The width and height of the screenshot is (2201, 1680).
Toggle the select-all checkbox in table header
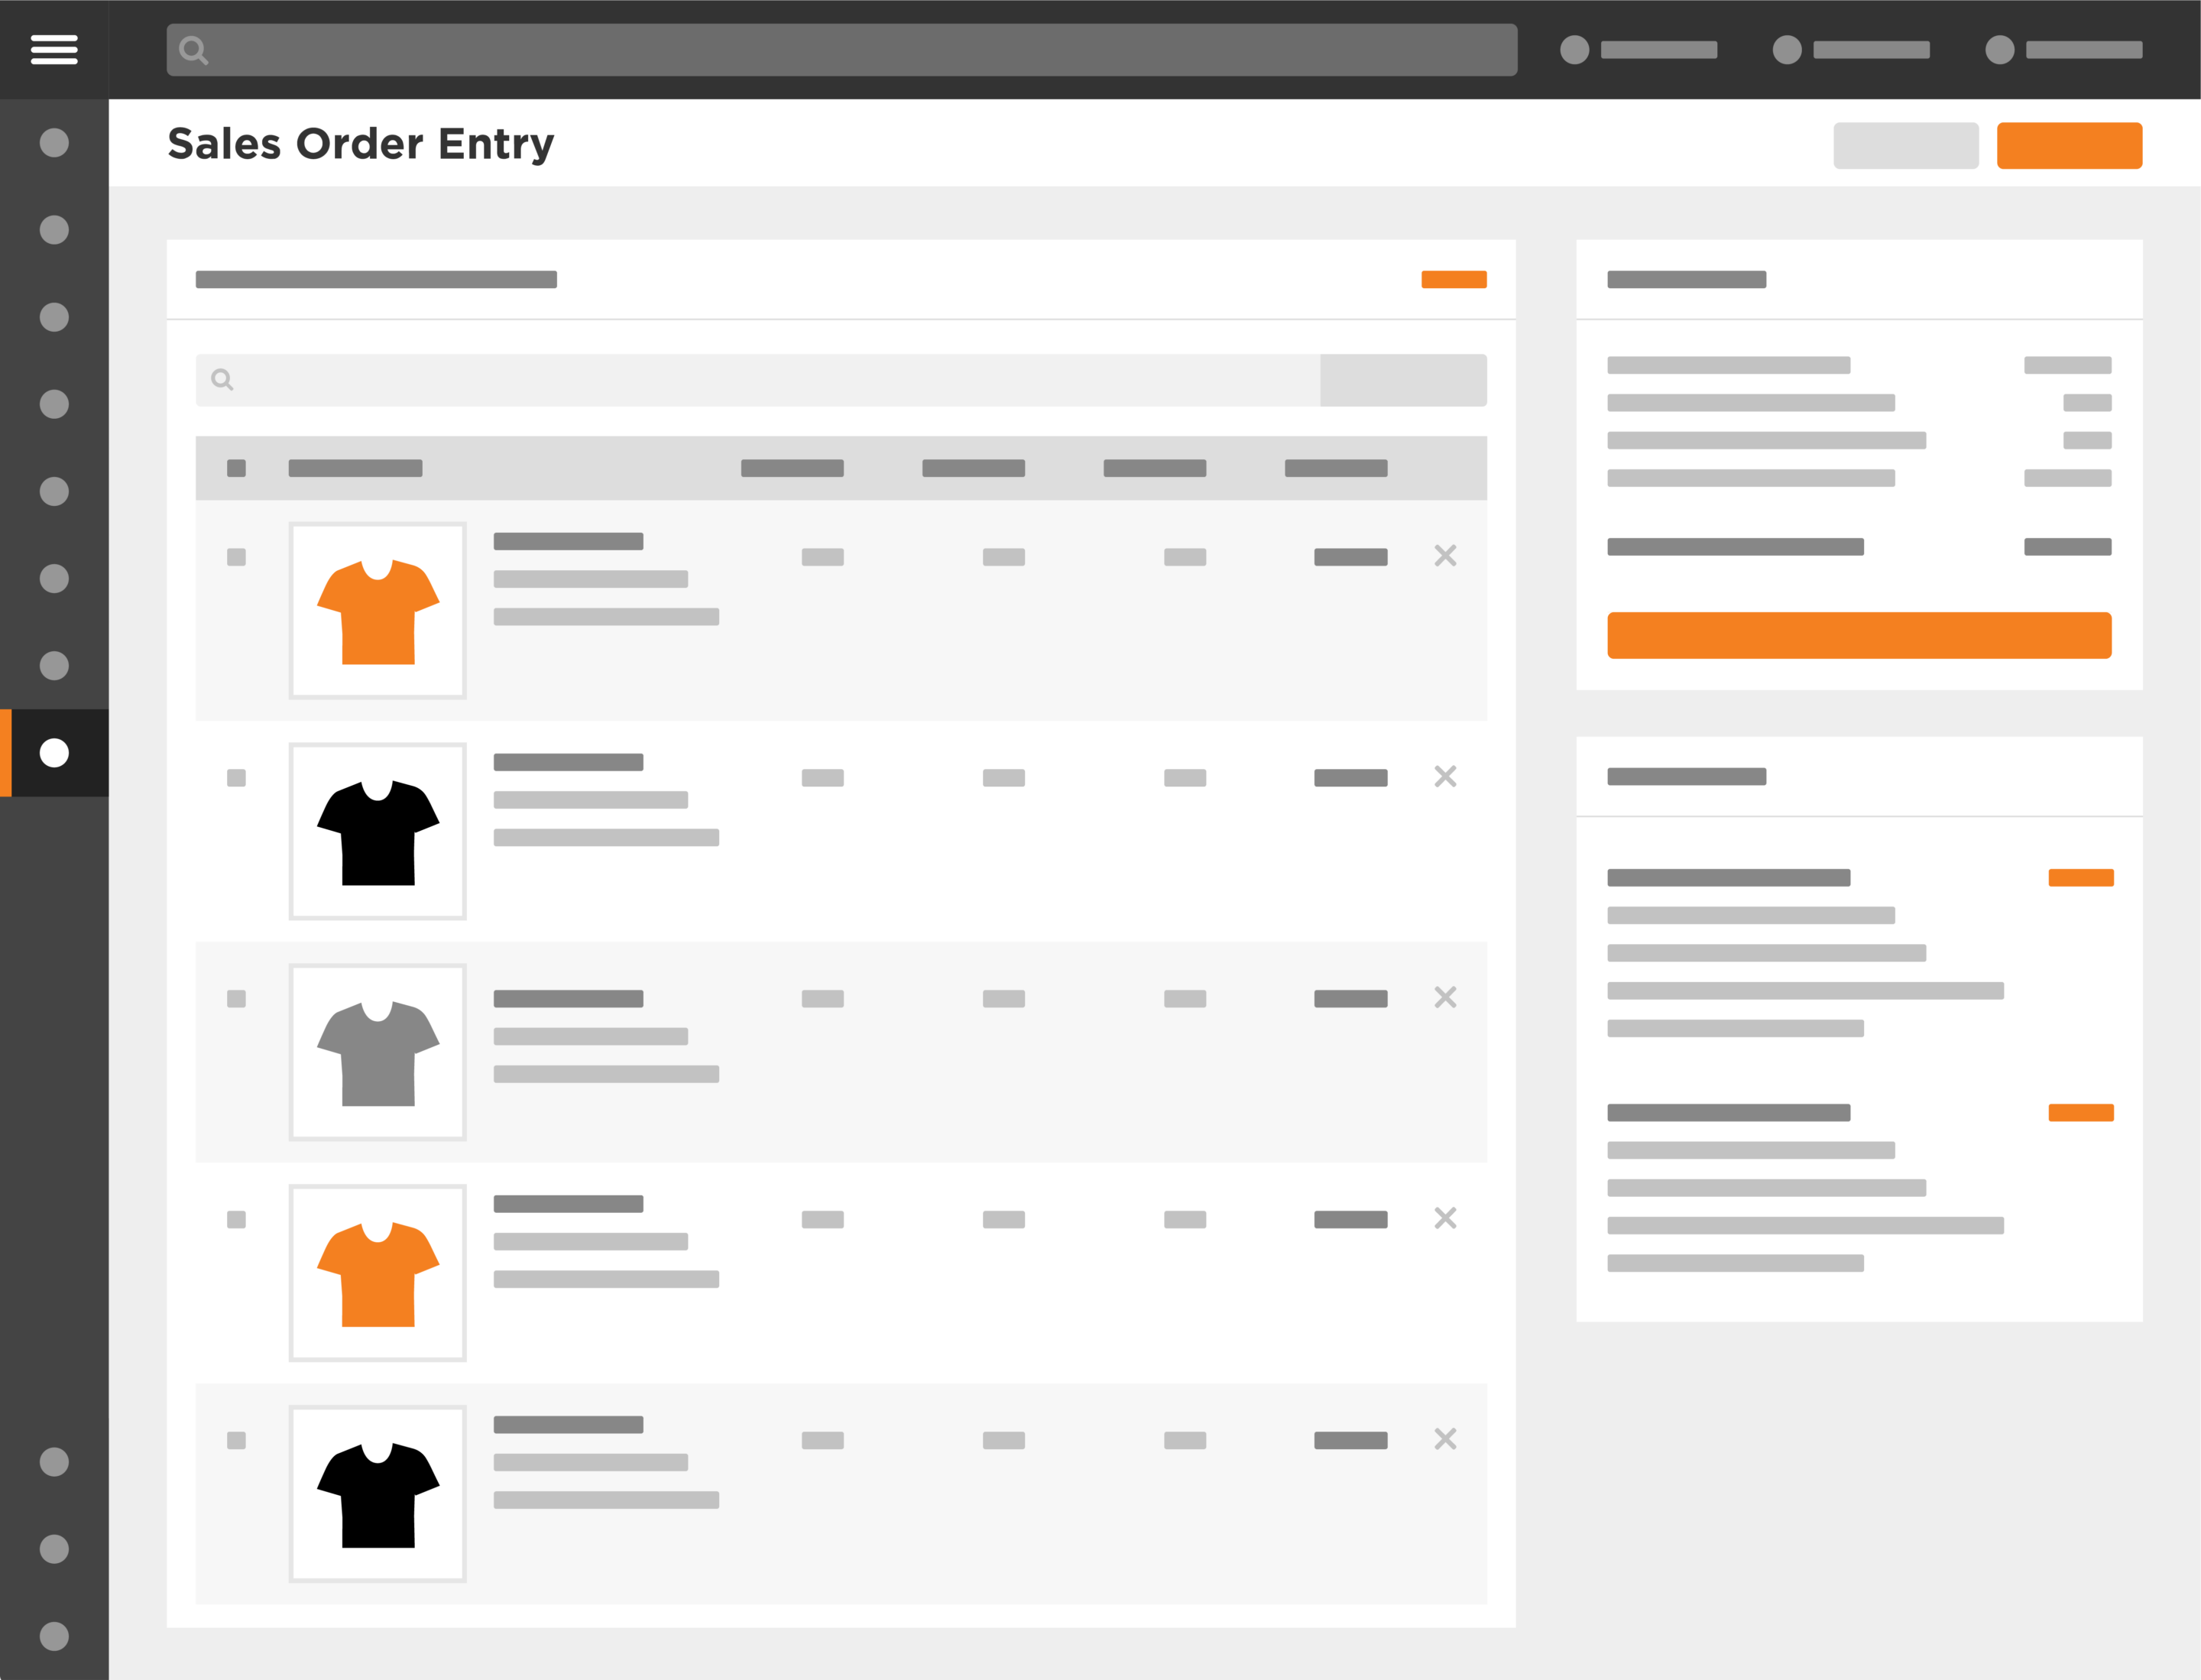tap(236, 468)
